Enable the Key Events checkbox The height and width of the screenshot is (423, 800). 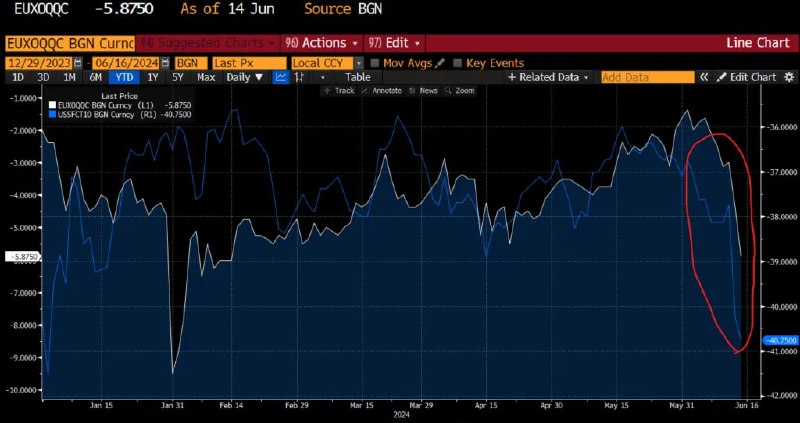pyautogui.click(x=457, y=63)
